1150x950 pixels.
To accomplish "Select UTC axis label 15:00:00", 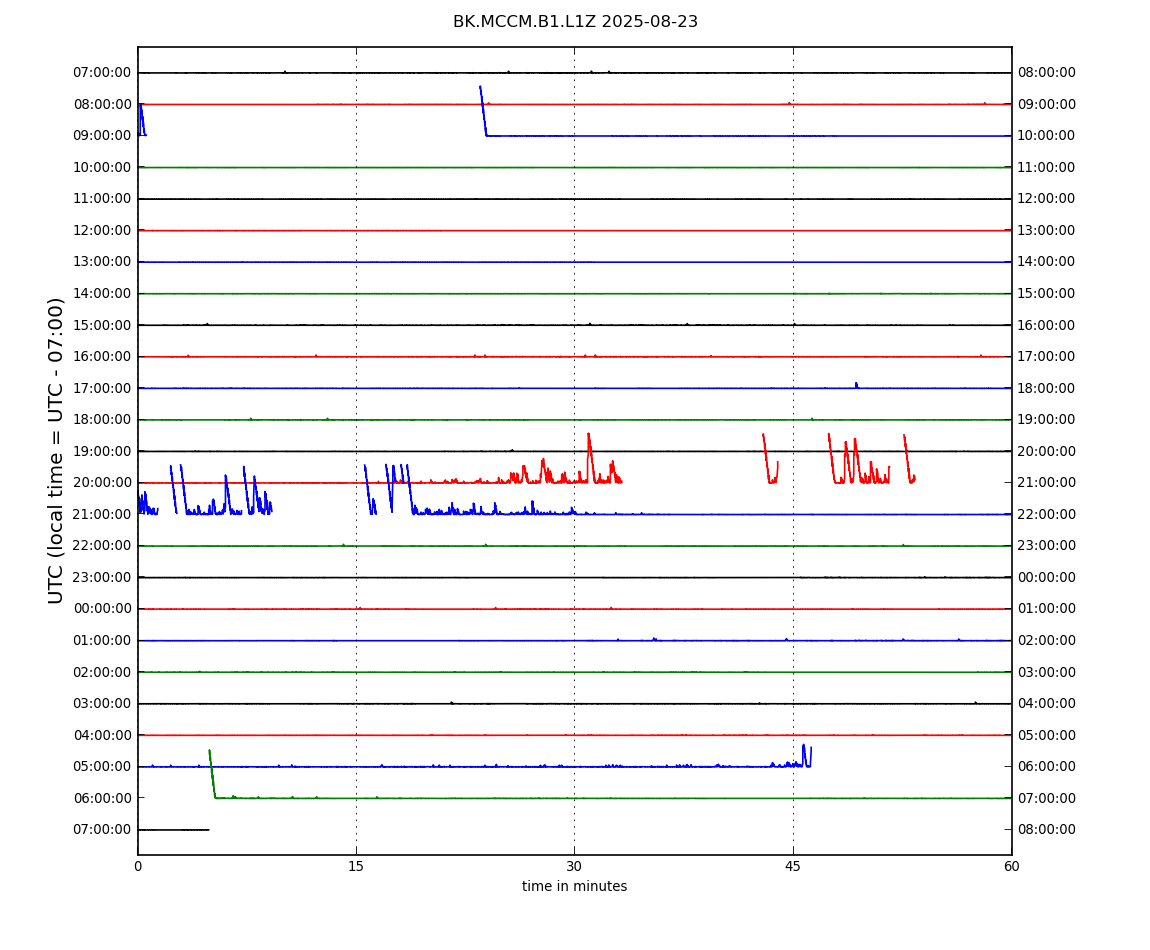I will pos(103,325).
